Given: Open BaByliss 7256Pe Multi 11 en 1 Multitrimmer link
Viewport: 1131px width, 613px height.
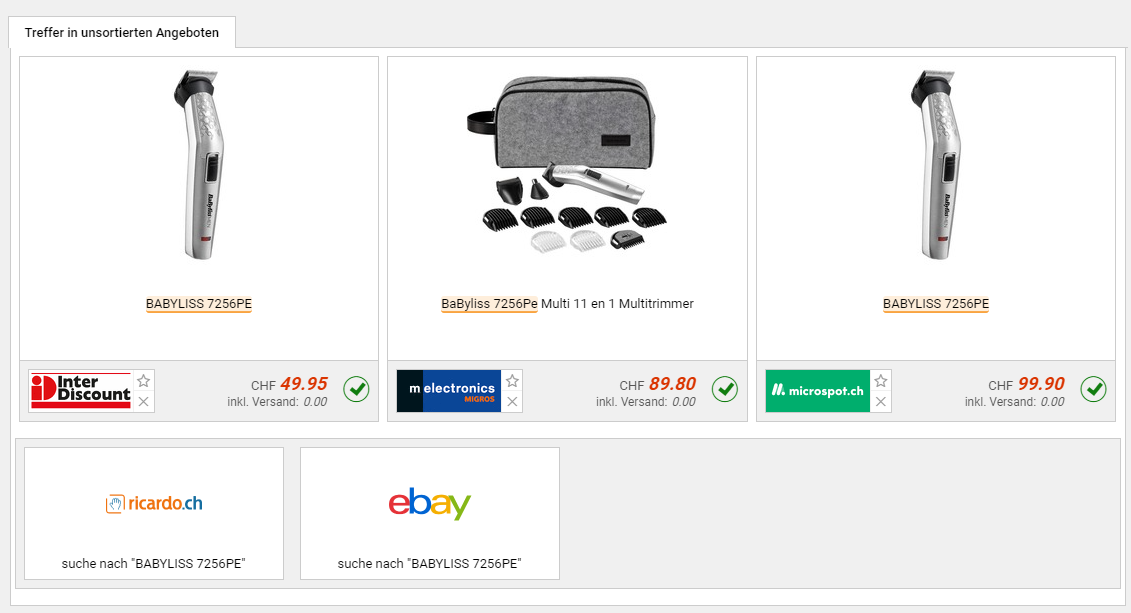Looking at the screenshot, I should click(x=567, y=304).
